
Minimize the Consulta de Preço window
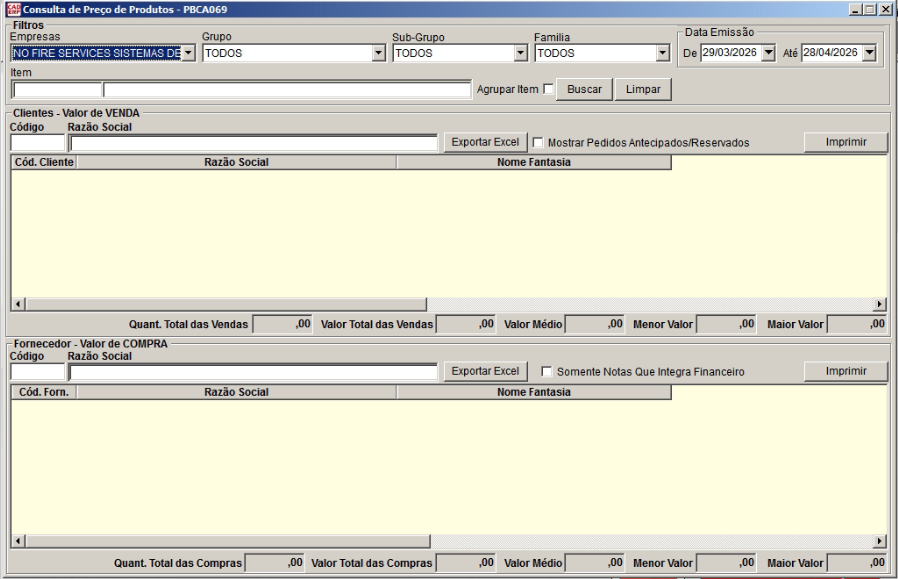click(855, 9)
